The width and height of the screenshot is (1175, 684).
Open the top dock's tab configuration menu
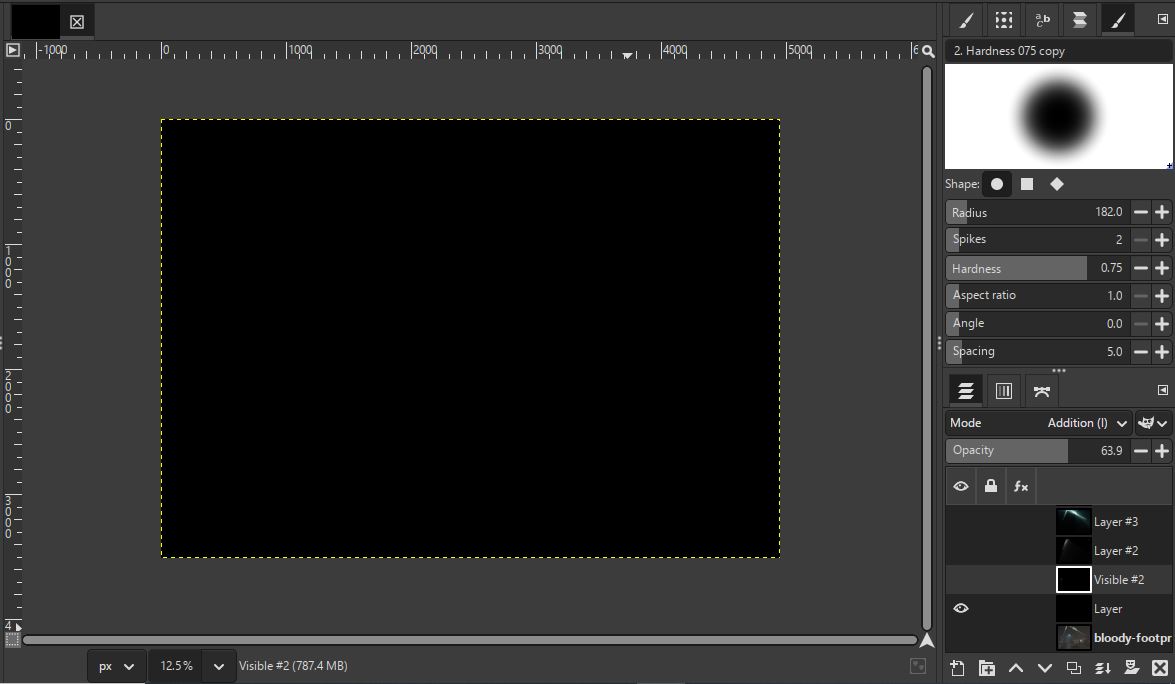pos(1162,19)
